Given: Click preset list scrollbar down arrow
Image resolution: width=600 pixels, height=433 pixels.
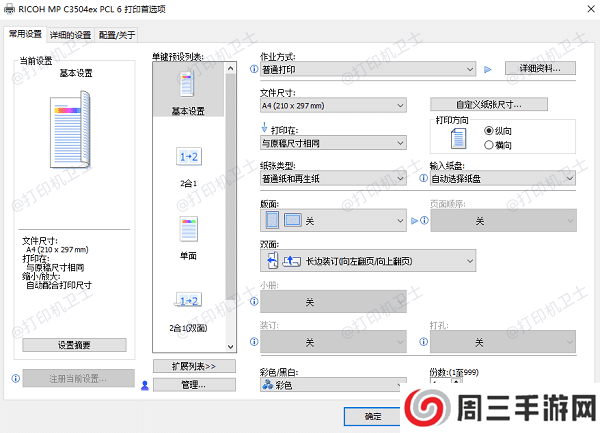Looking at the screenshot, I should click(230, 347).
